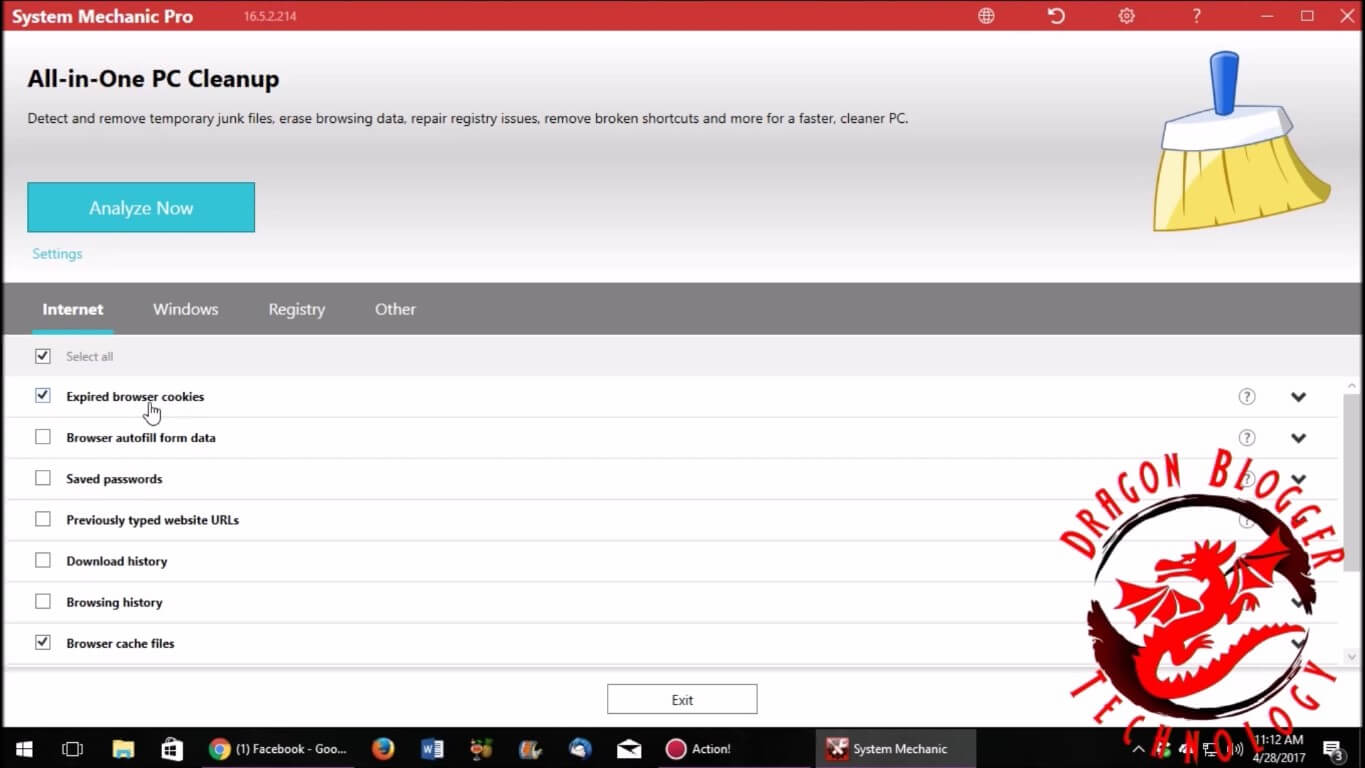Show help for Browser autofill form data
Screen dimensions: 1365x768
1246,438
